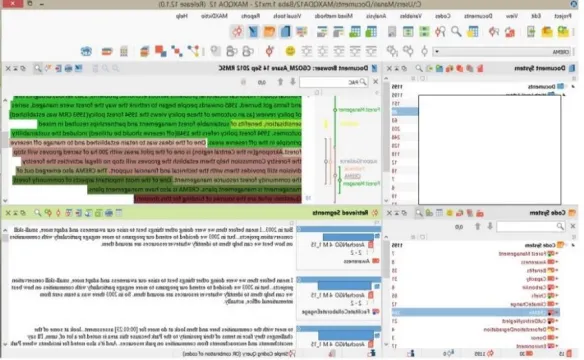The image size is (584, 360).
Task: Close the Document Browser search bar
Action: 375,82
